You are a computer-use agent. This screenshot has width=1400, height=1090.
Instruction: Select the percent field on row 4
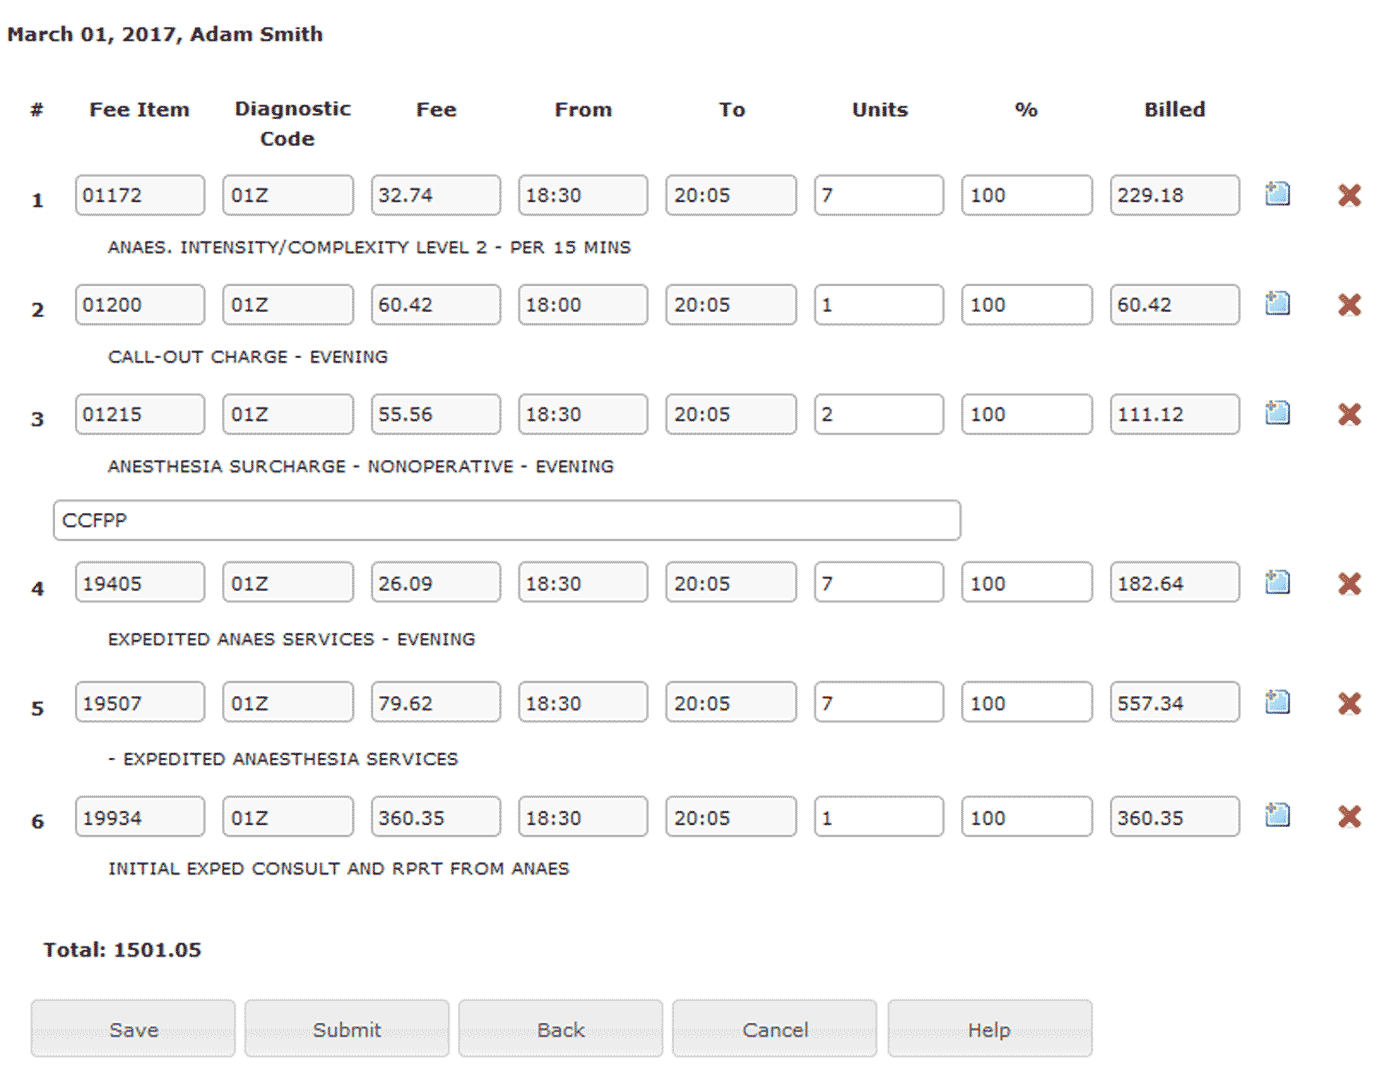click(1026, 583)
